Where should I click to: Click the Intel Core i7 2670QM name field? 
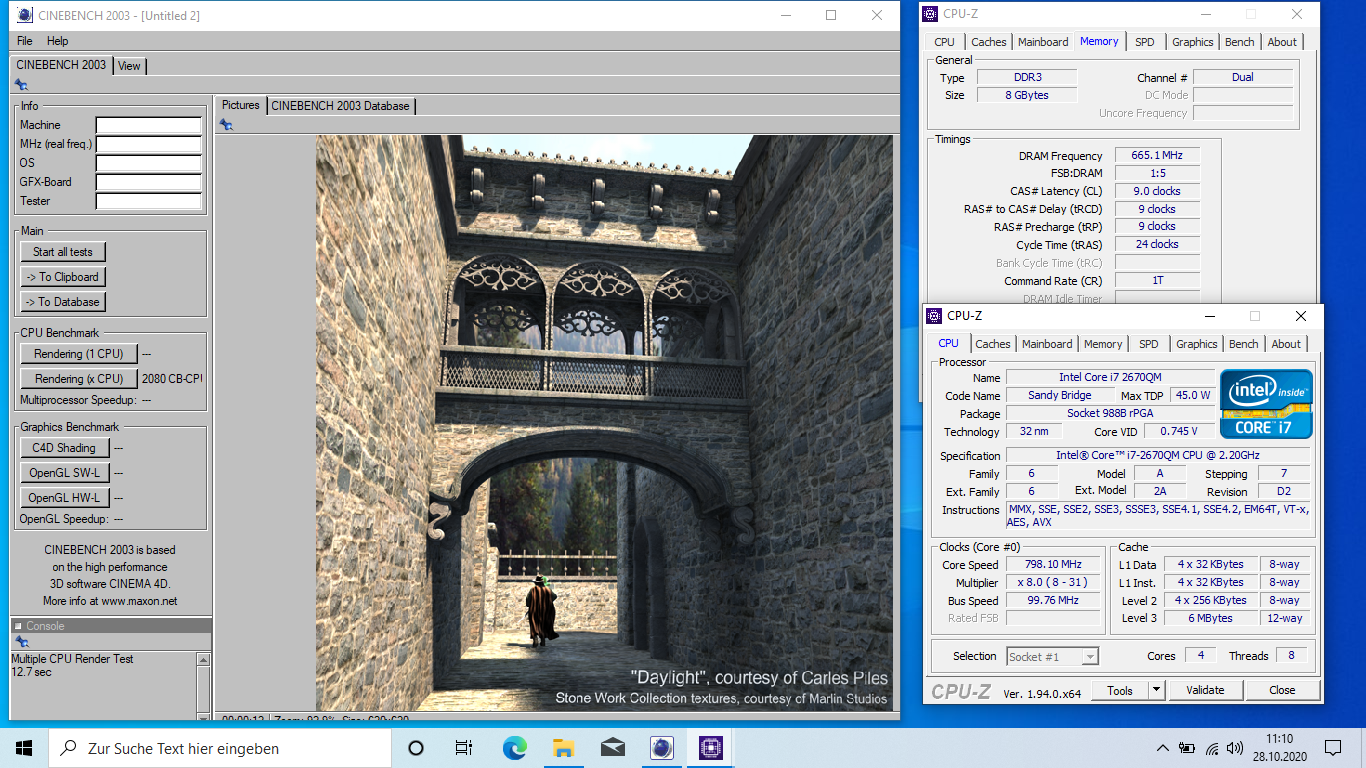(1110, 377)
